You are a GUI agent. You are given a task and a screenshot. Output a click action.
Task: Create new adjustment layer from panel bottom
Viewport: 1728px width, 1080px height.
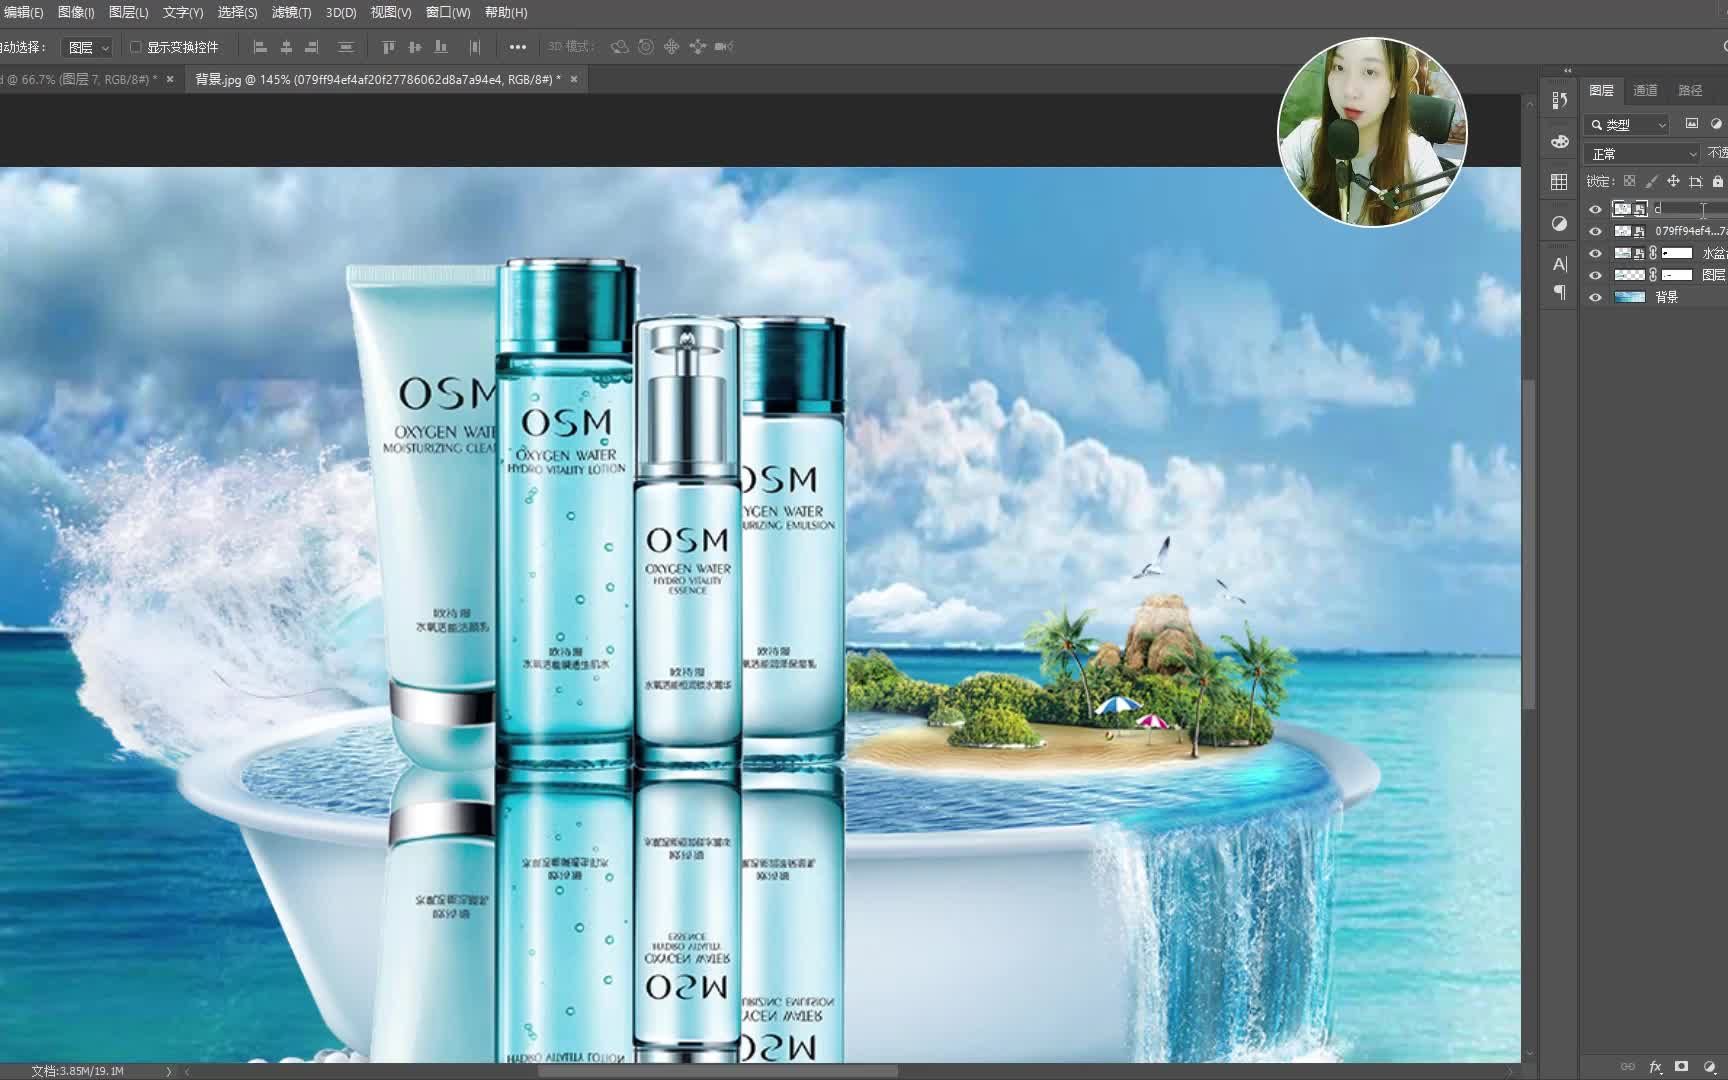pos(1709,1067)
